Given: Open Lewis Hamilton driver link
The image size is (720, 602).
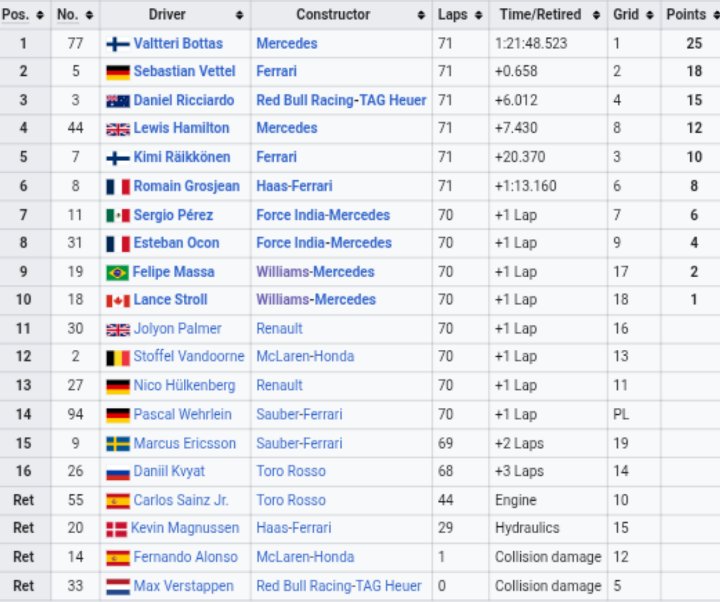Looking at the screenshot, I should tap(181, 128).
